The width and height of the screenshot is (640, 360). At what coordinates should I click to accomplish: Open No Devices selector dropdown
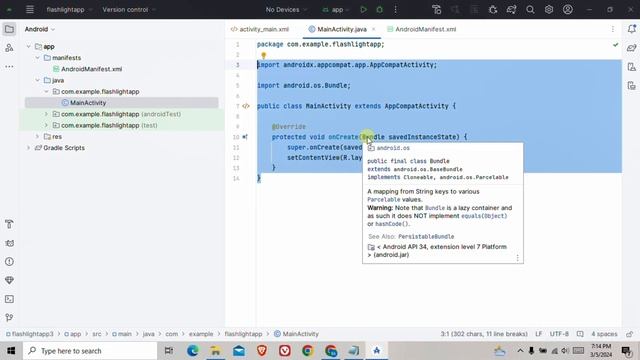(x=286, y=9)
